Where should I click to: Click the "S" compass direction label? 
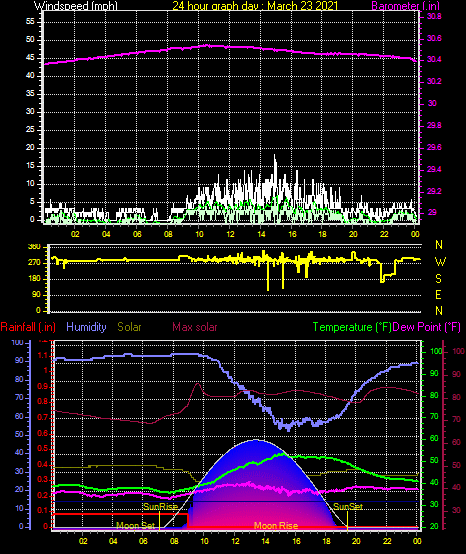pos(438,279)
